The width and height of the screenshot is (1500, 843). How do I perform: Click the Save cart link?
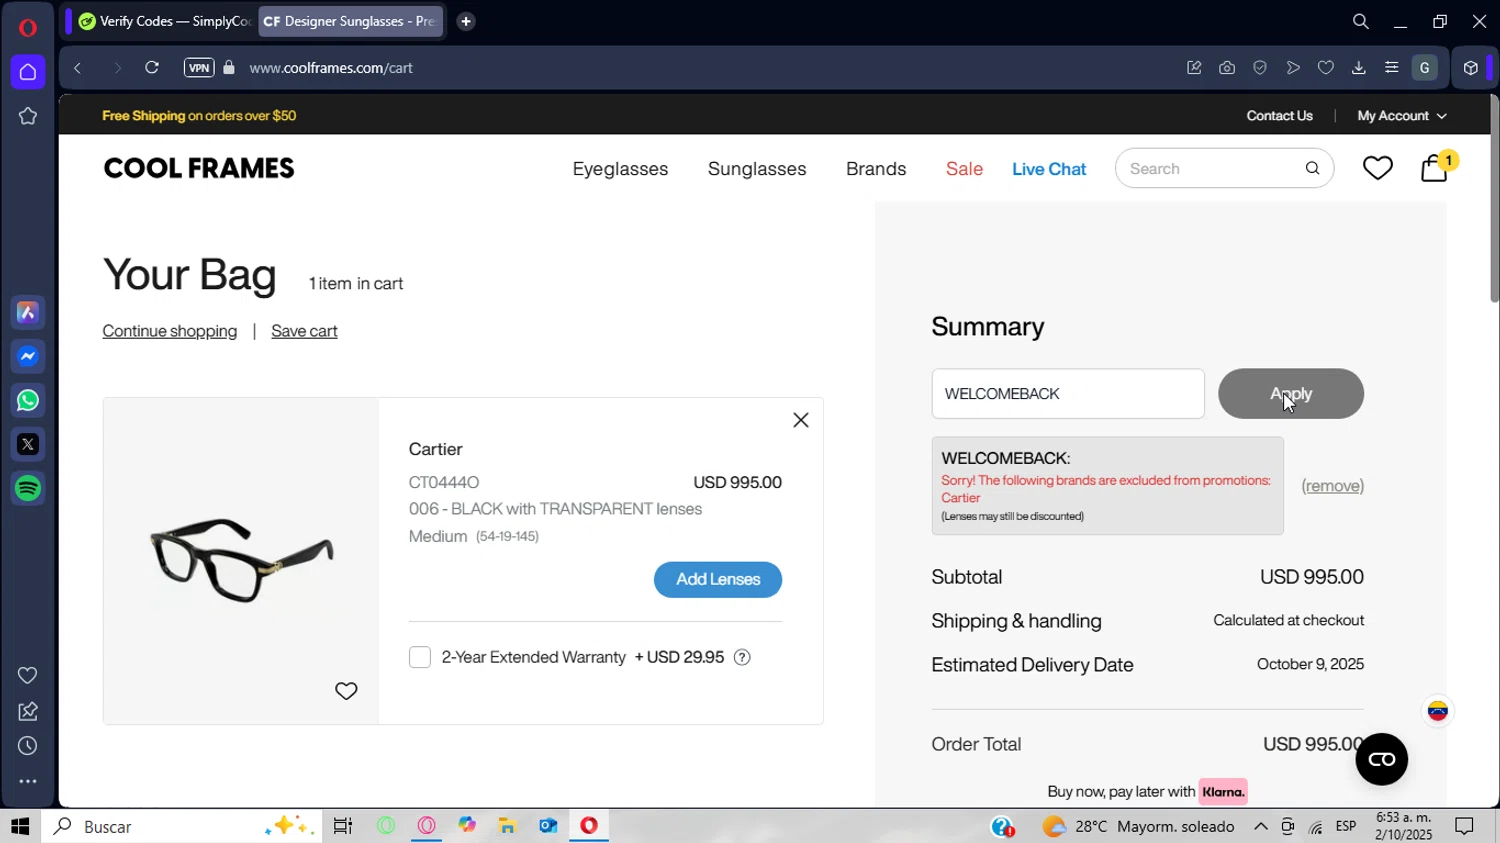coord(304,331)
